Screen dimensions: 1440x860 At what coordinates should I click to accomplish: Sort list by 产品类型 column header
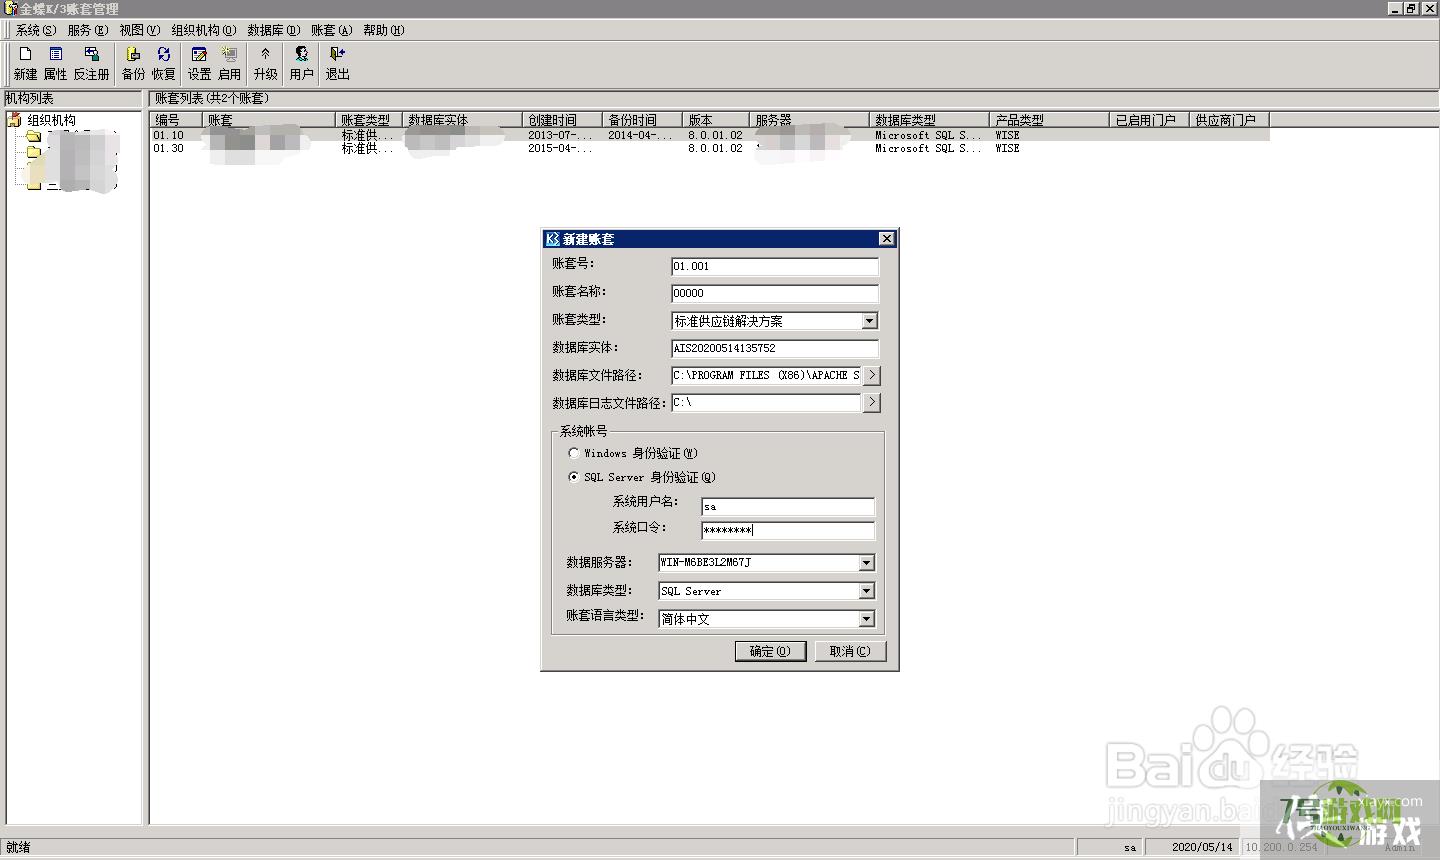coord(1050,120)
